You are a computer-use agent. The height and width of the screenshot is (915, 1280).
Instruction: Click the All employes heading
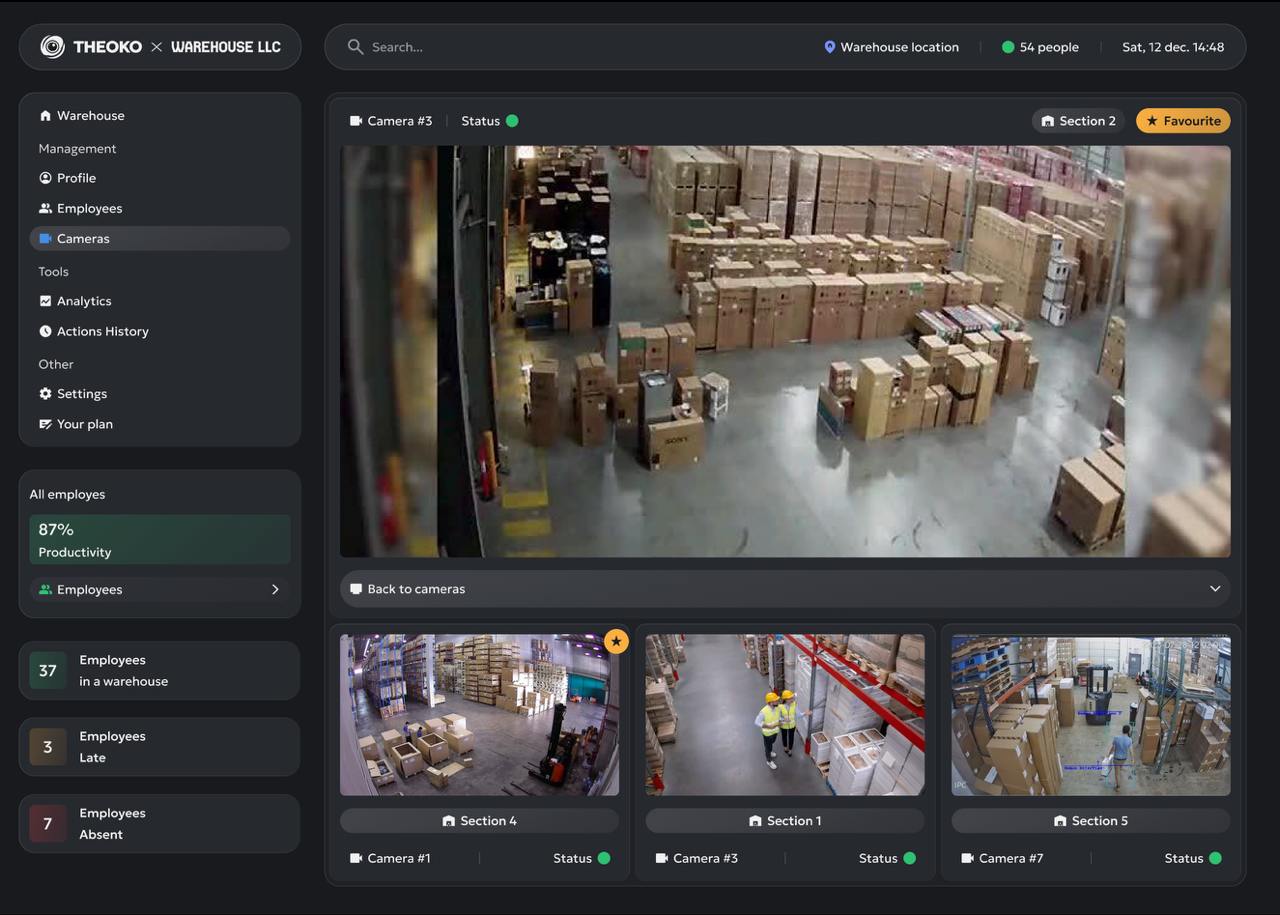click(x=67, y=495)
